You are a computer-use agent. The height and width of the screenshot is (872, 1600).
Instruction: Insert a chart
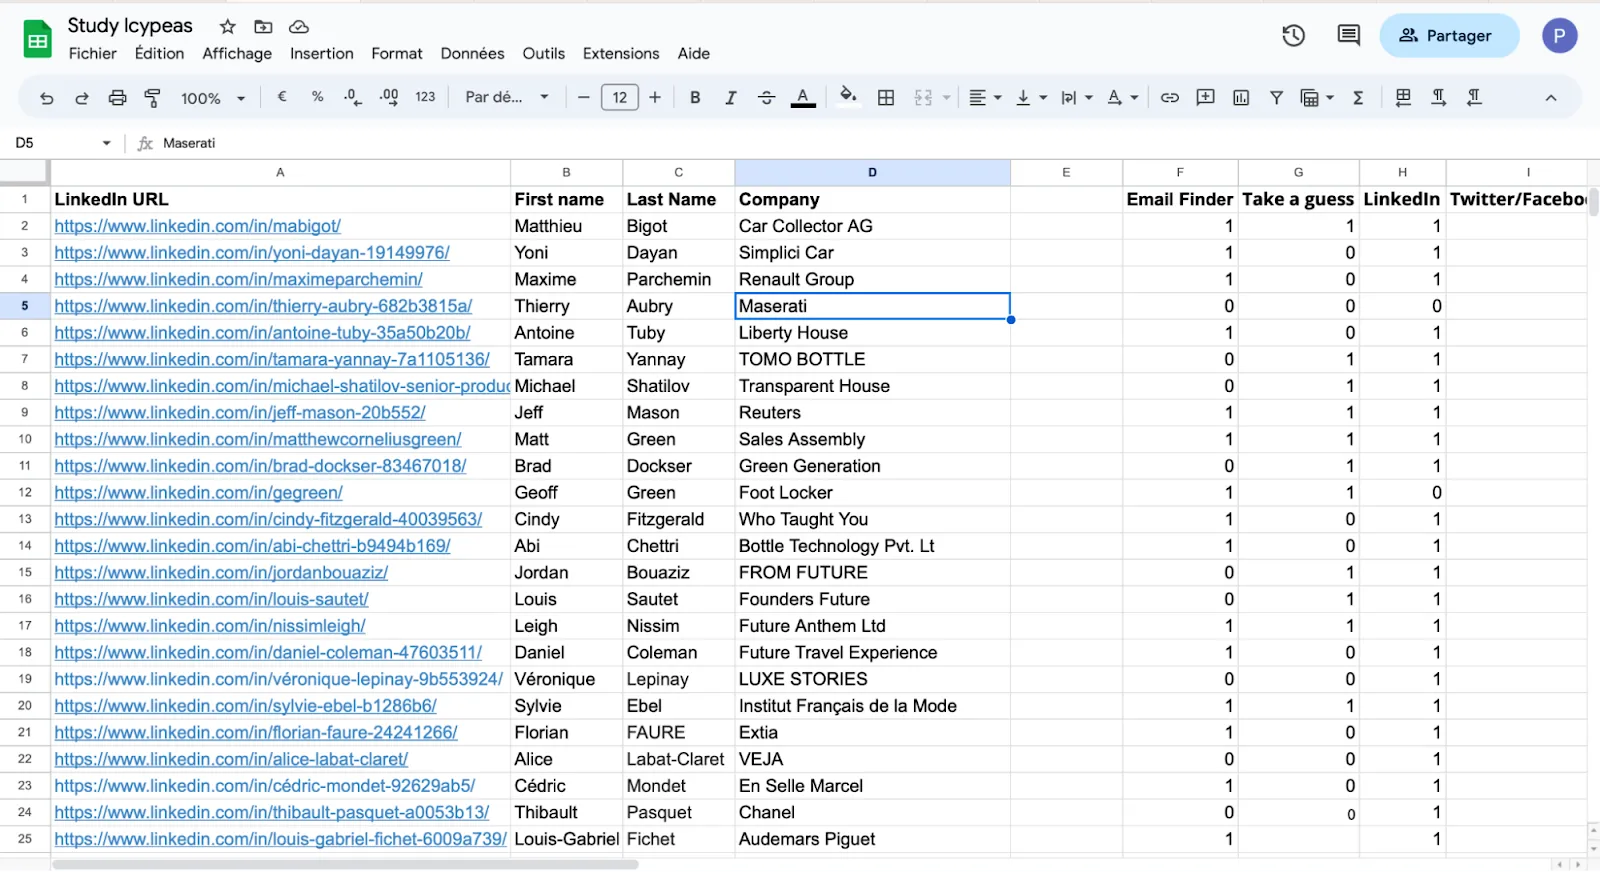coord(1241,97)
